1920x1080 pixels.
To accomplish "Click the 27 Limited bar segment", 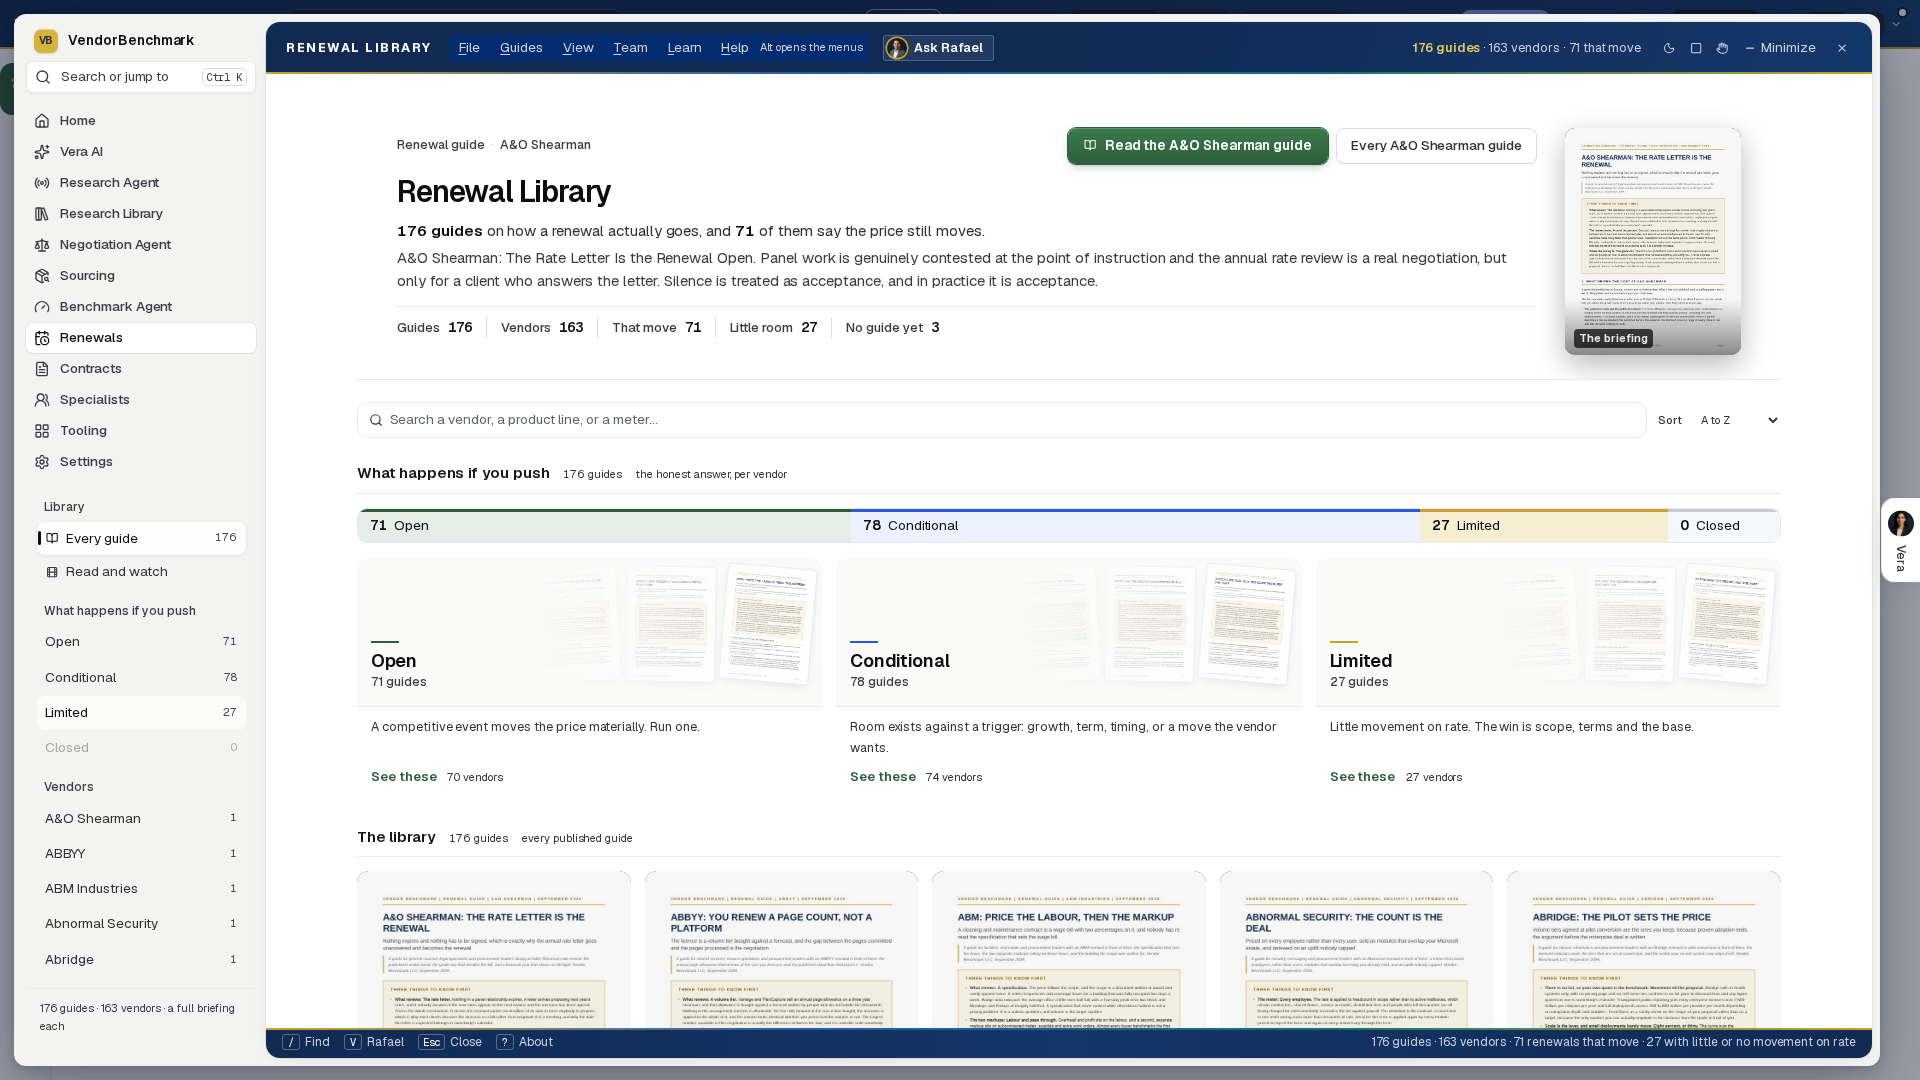I will [x=1543, y=526].
